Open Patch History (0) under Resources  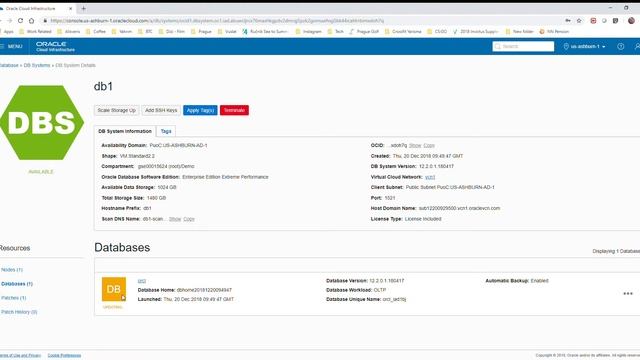tap(19, 312)
